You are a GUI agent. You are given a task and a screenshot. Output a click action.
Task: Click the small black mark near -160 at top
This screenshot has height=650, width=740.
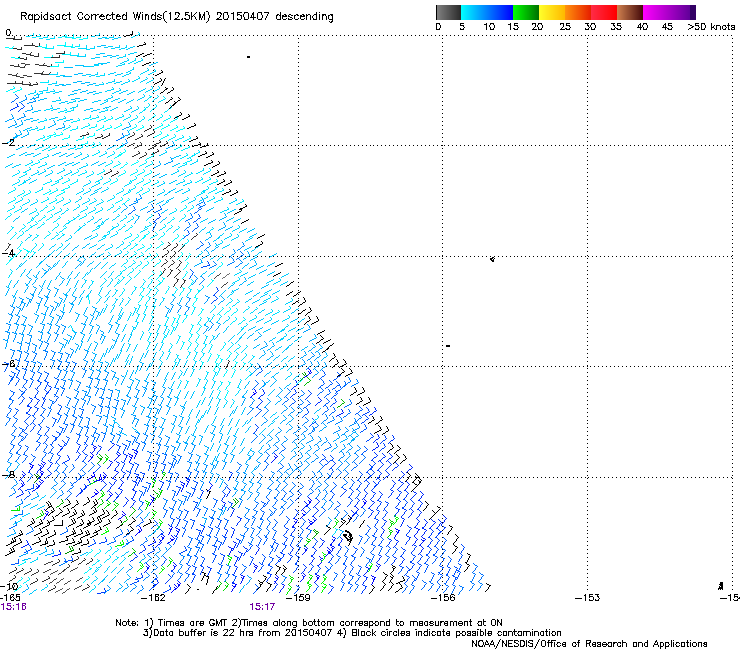click(248, 57)
